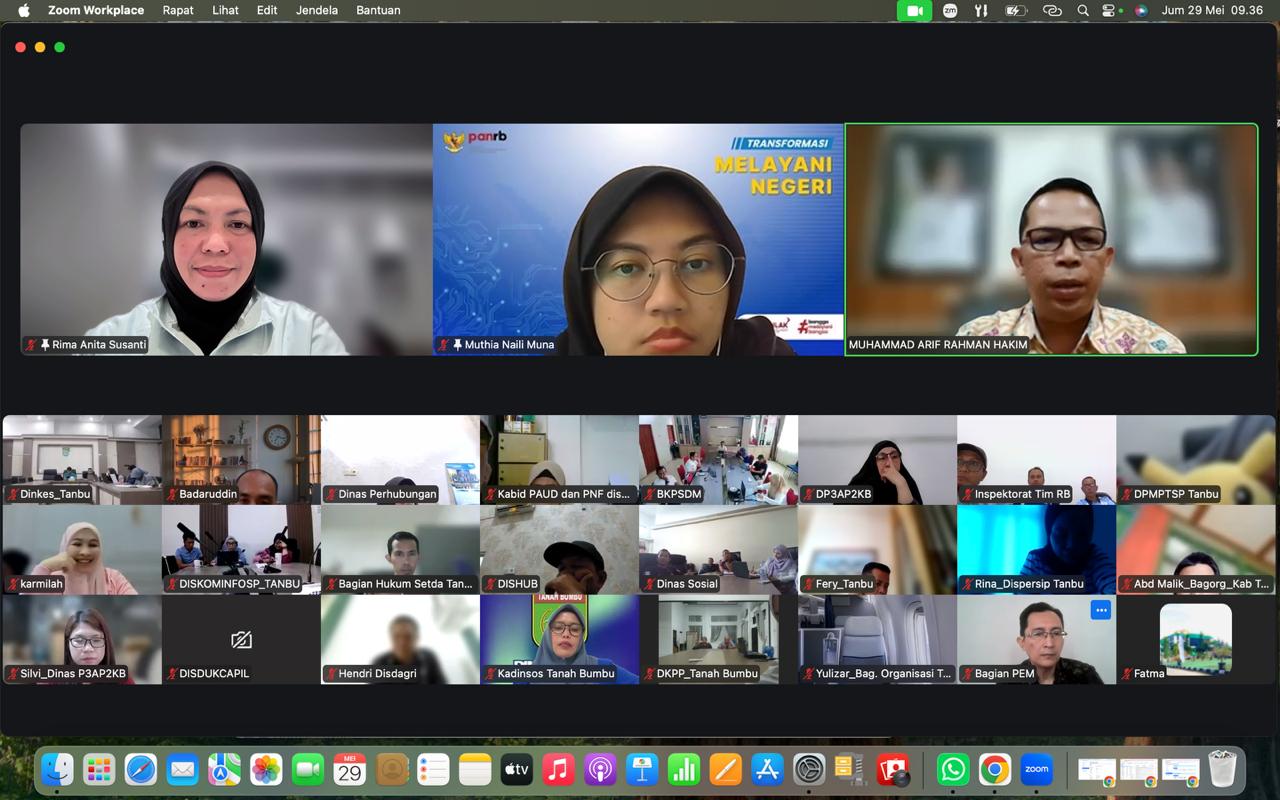Open the Lihat menu

click(225, 11)
